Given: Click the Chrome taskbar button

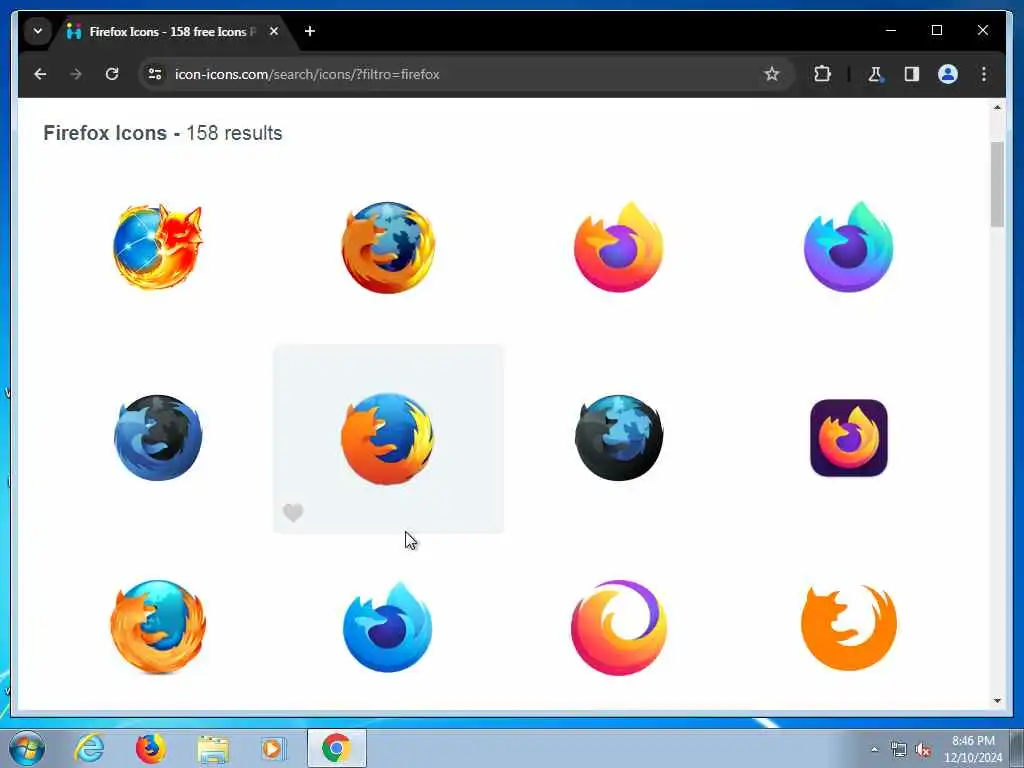Looking at the screenshot, I should point(336,748).
